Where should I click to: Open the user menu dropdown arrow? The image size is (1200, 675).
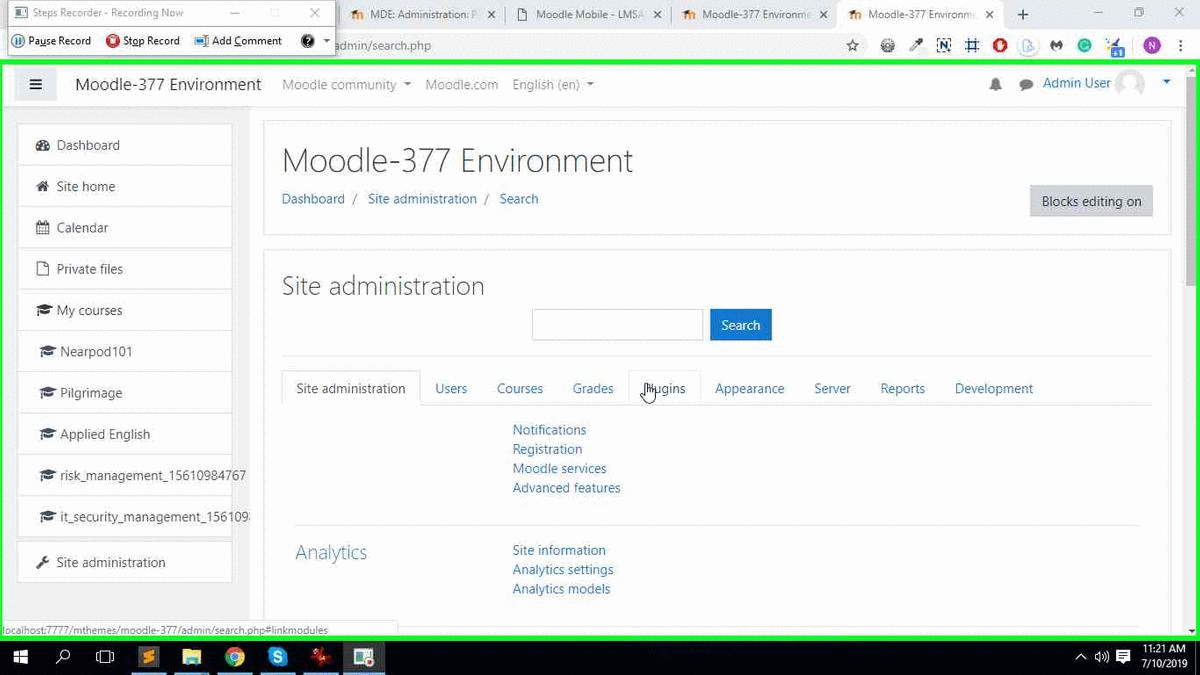click(x=1166, y=83)
